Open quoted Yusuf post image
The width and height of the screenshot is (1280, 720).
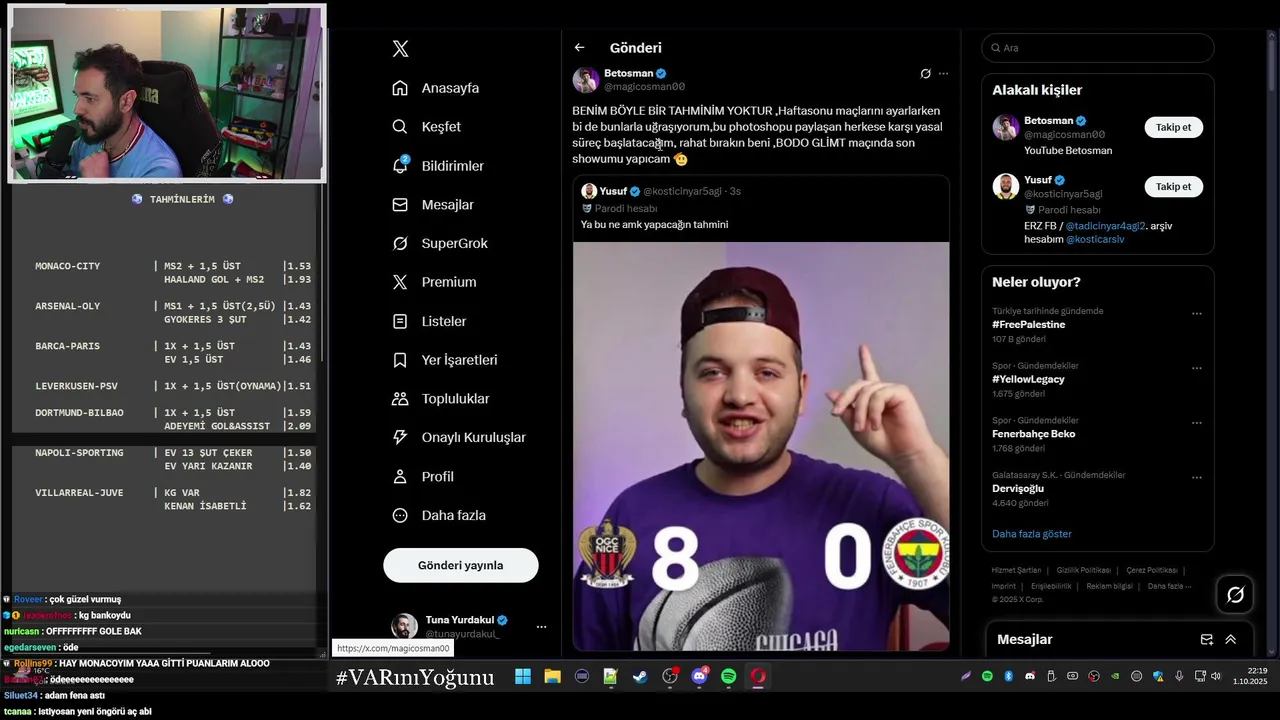[761, 446]
